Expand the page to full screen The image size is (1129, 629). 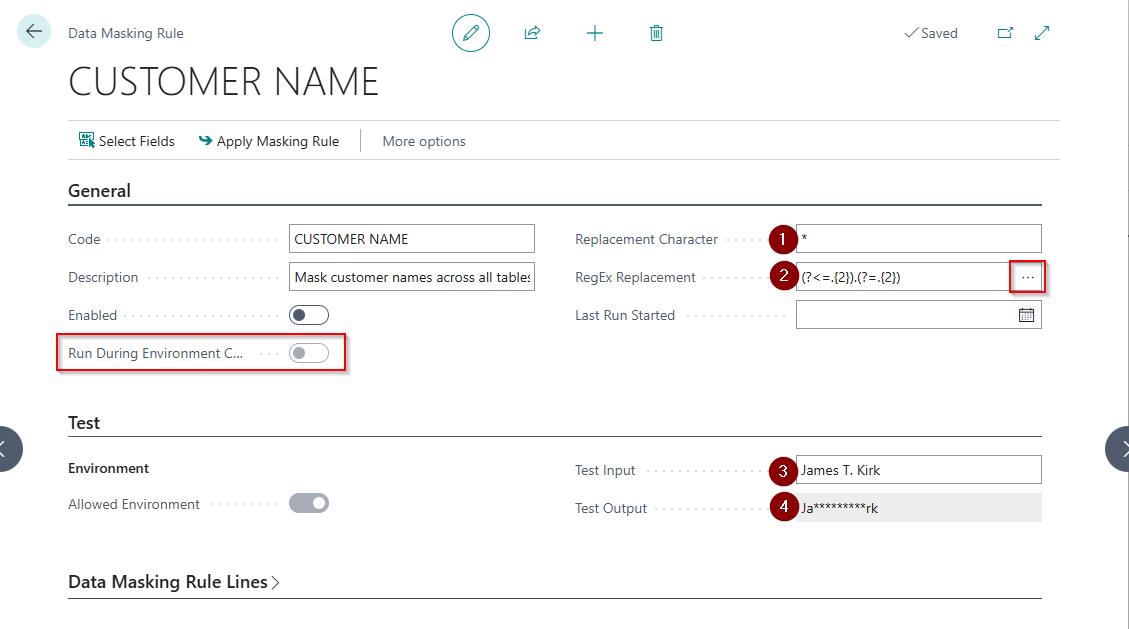pyautogui.click(x=1041, y=32)
